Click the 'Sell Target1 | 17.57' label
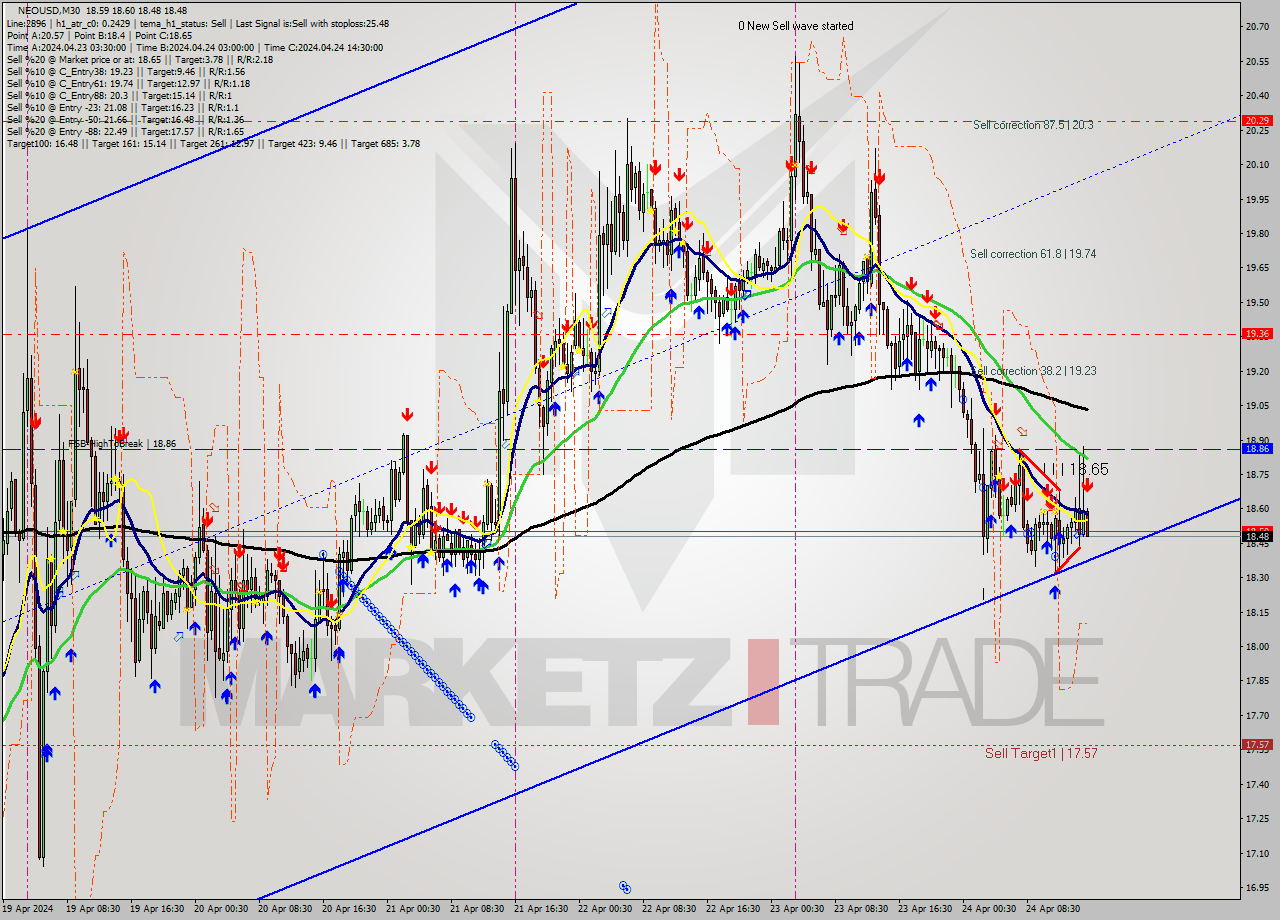1280x920 pixels. tap(1041, 753)
